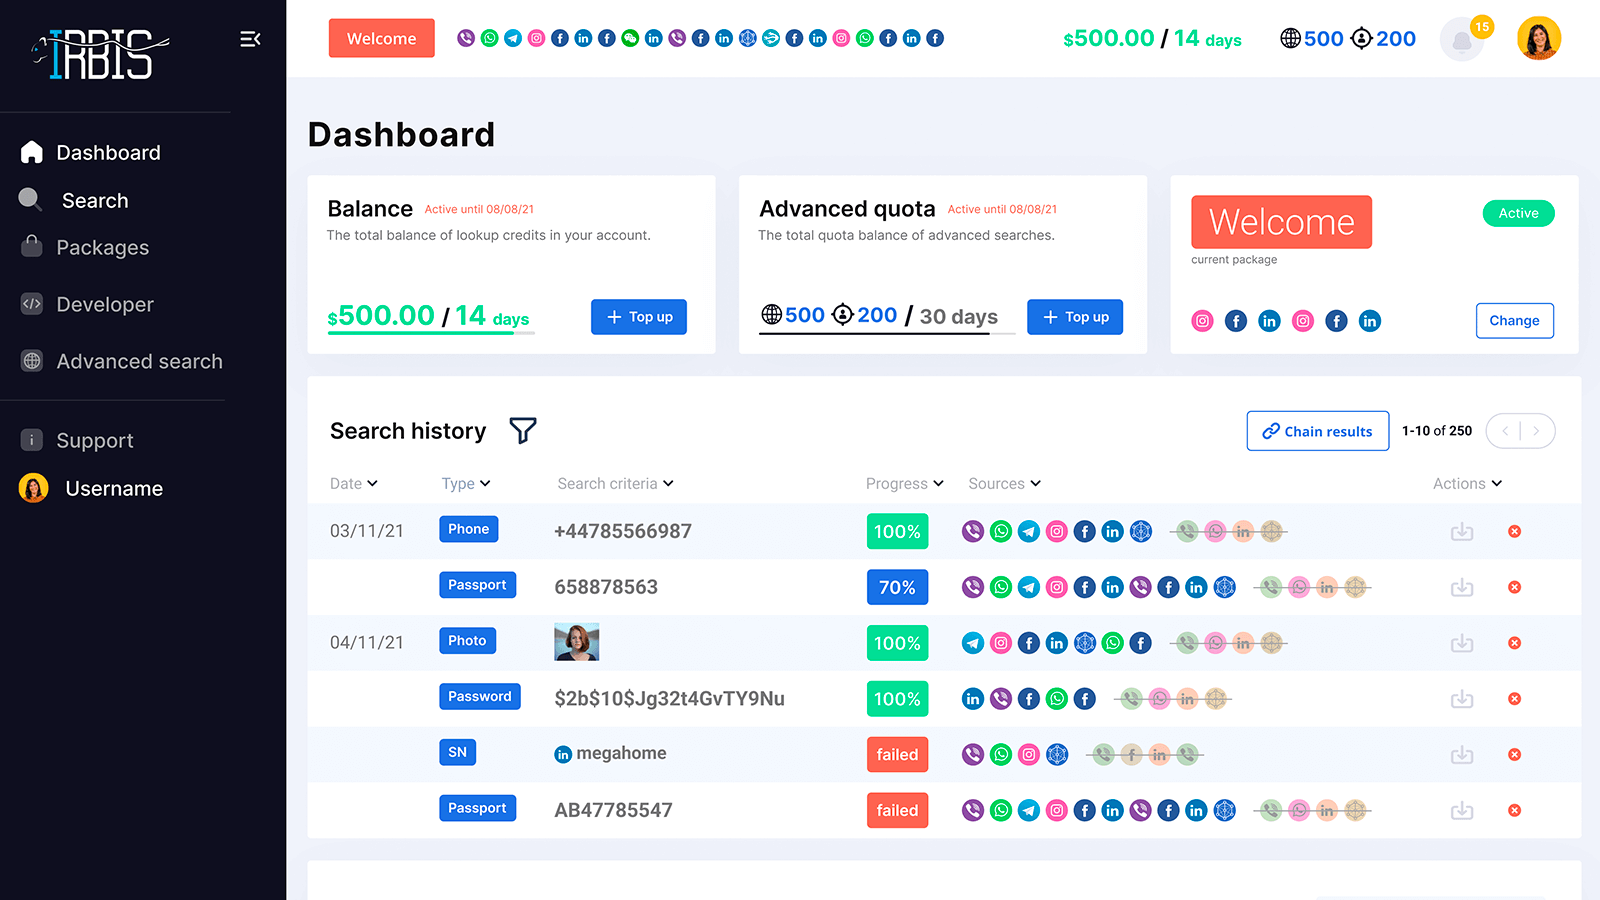Open the Actions dropdown in search history

(x=1467, y=483)
